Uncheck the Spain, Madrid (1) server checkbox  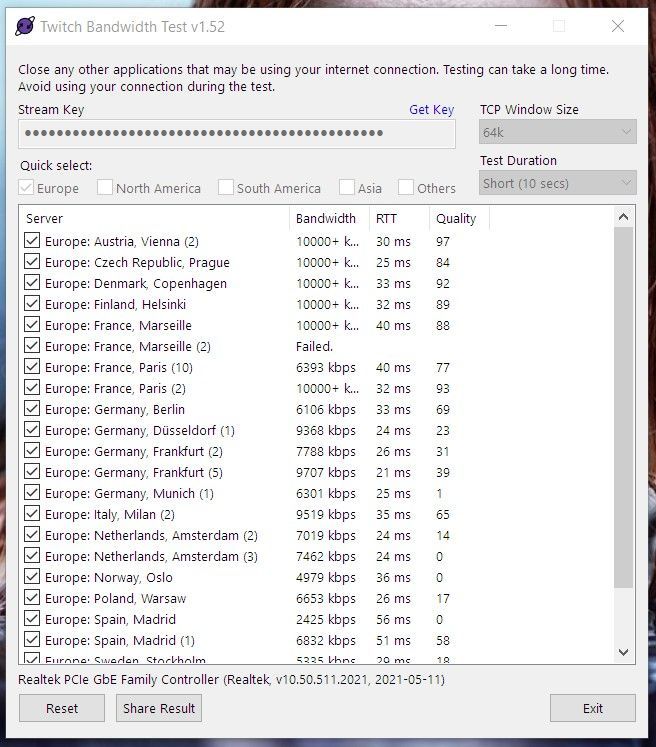click(32, 639)
